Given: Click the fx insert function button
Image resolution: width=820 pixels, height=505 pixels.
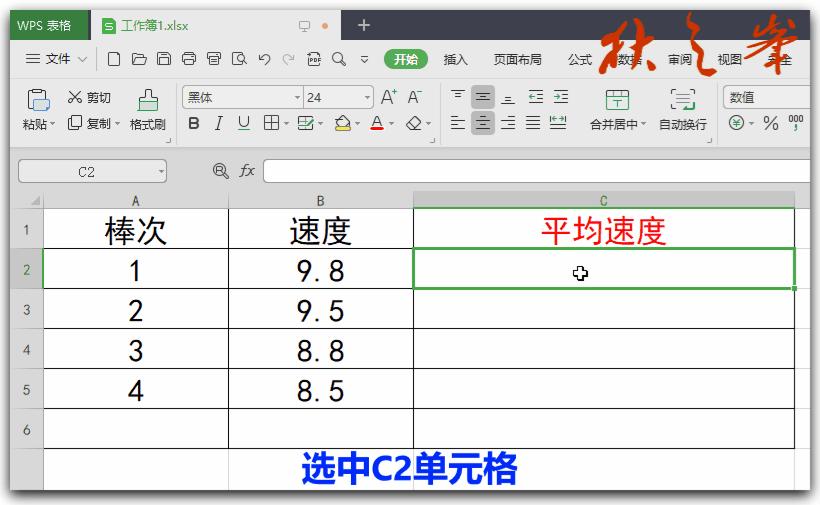Looking at the screenshot, I should click(247, 171).
